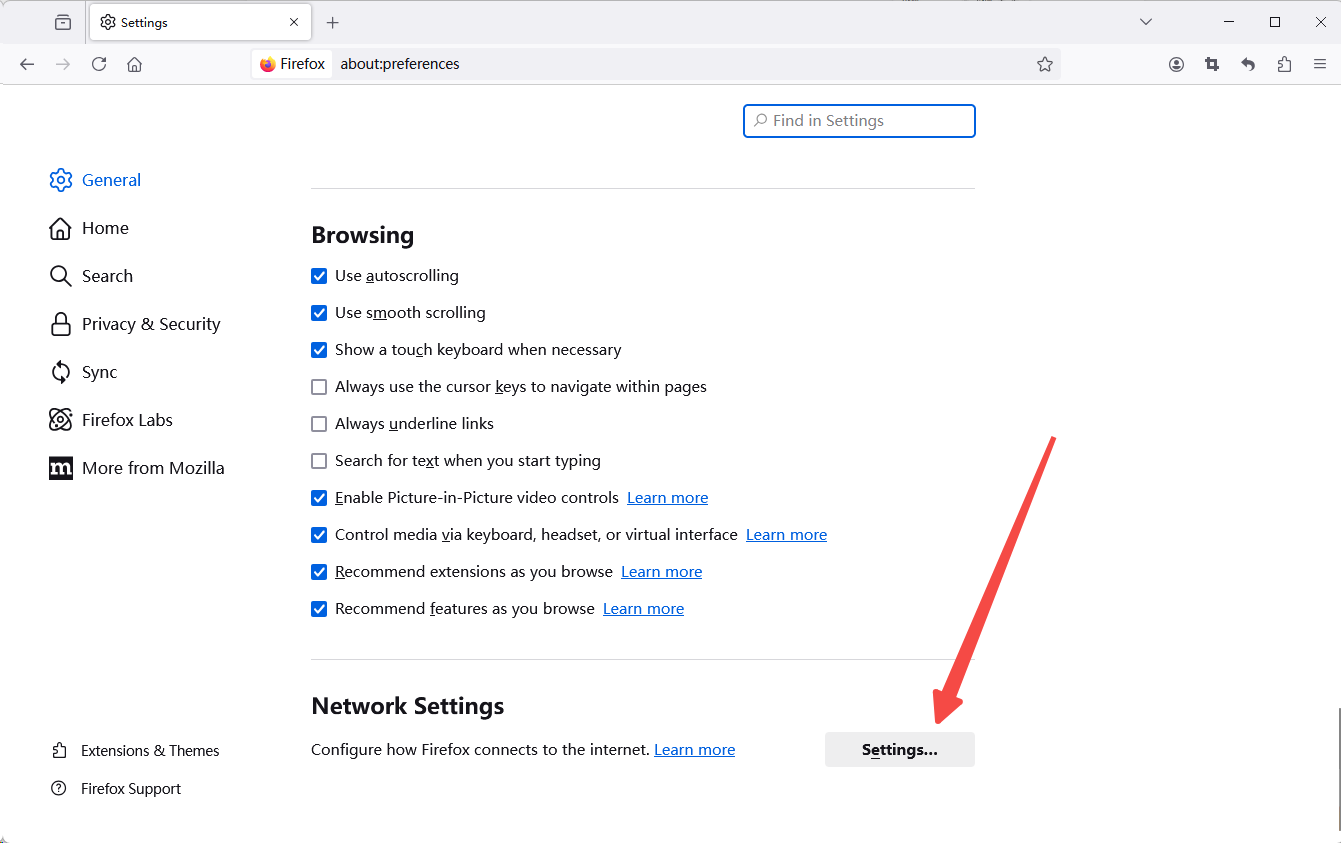Click the Find in Settings search field
The width and height of the screenshot is (1341, 843).
859,121
